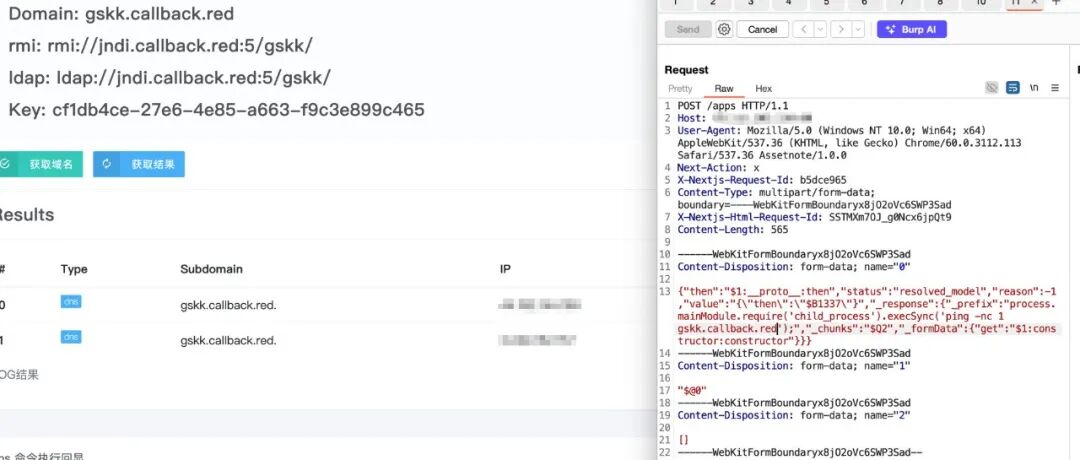Viewport: 1080px width, 460px height.
Task: Open the back history dropdown arrow
Action: [x=820, y=30]
